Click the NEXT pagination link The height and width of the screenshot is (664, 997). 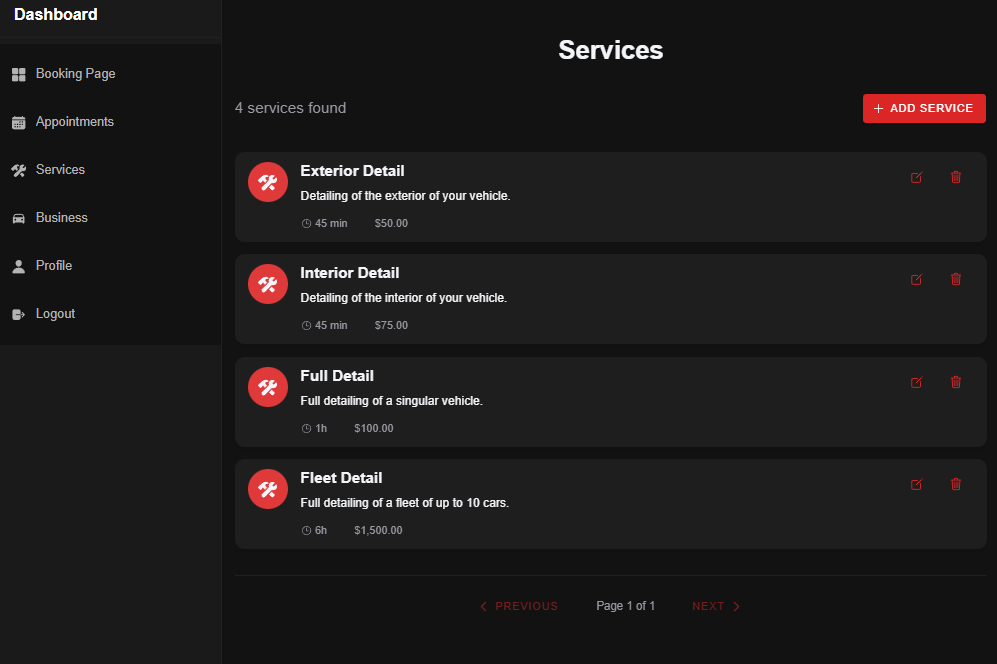point(715,606)
